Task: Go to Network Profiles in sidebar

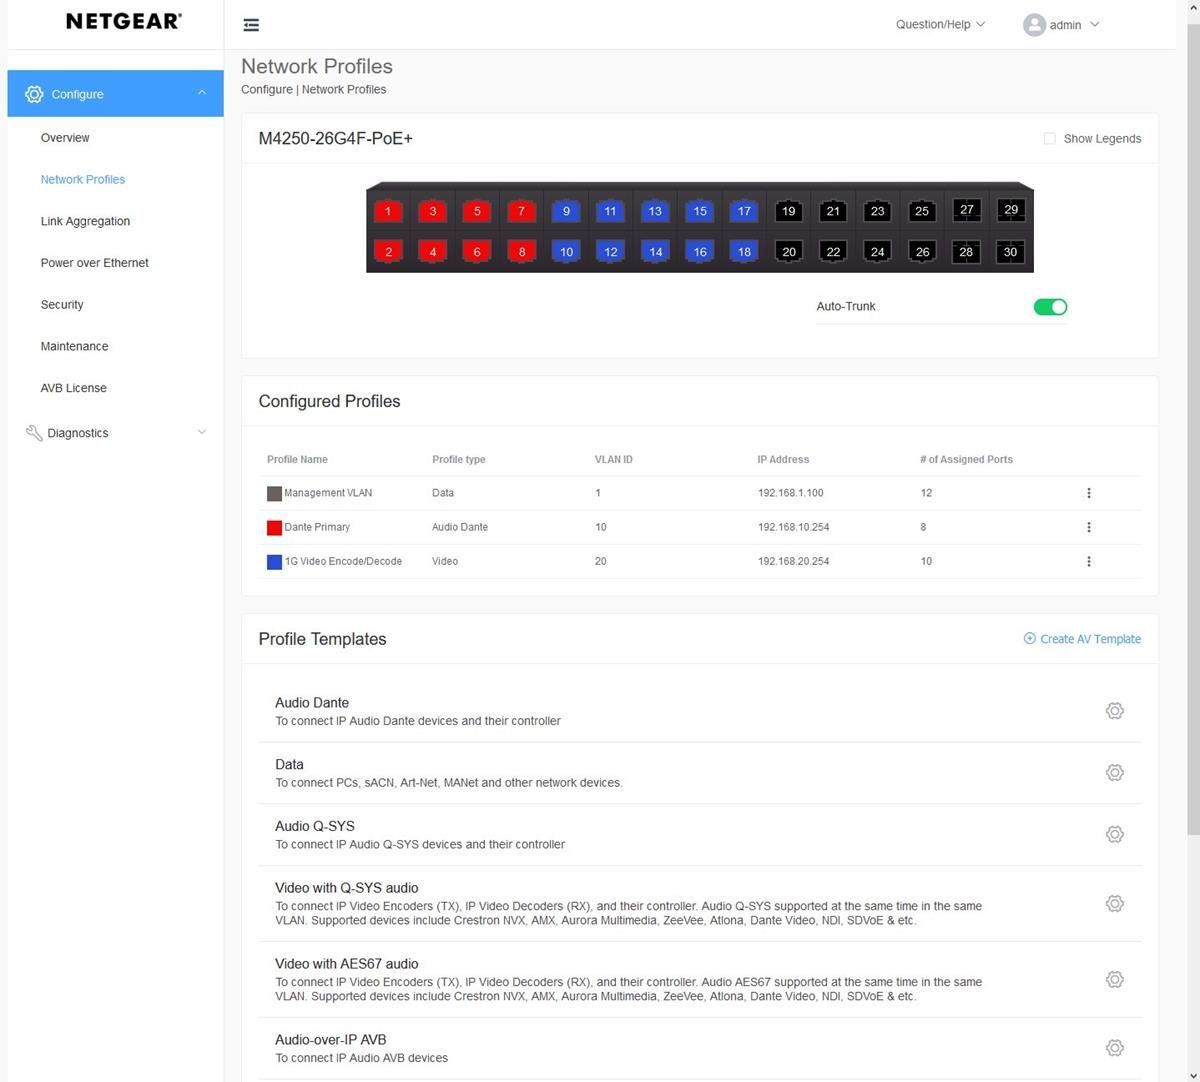Action: click(x=83, y=180)
